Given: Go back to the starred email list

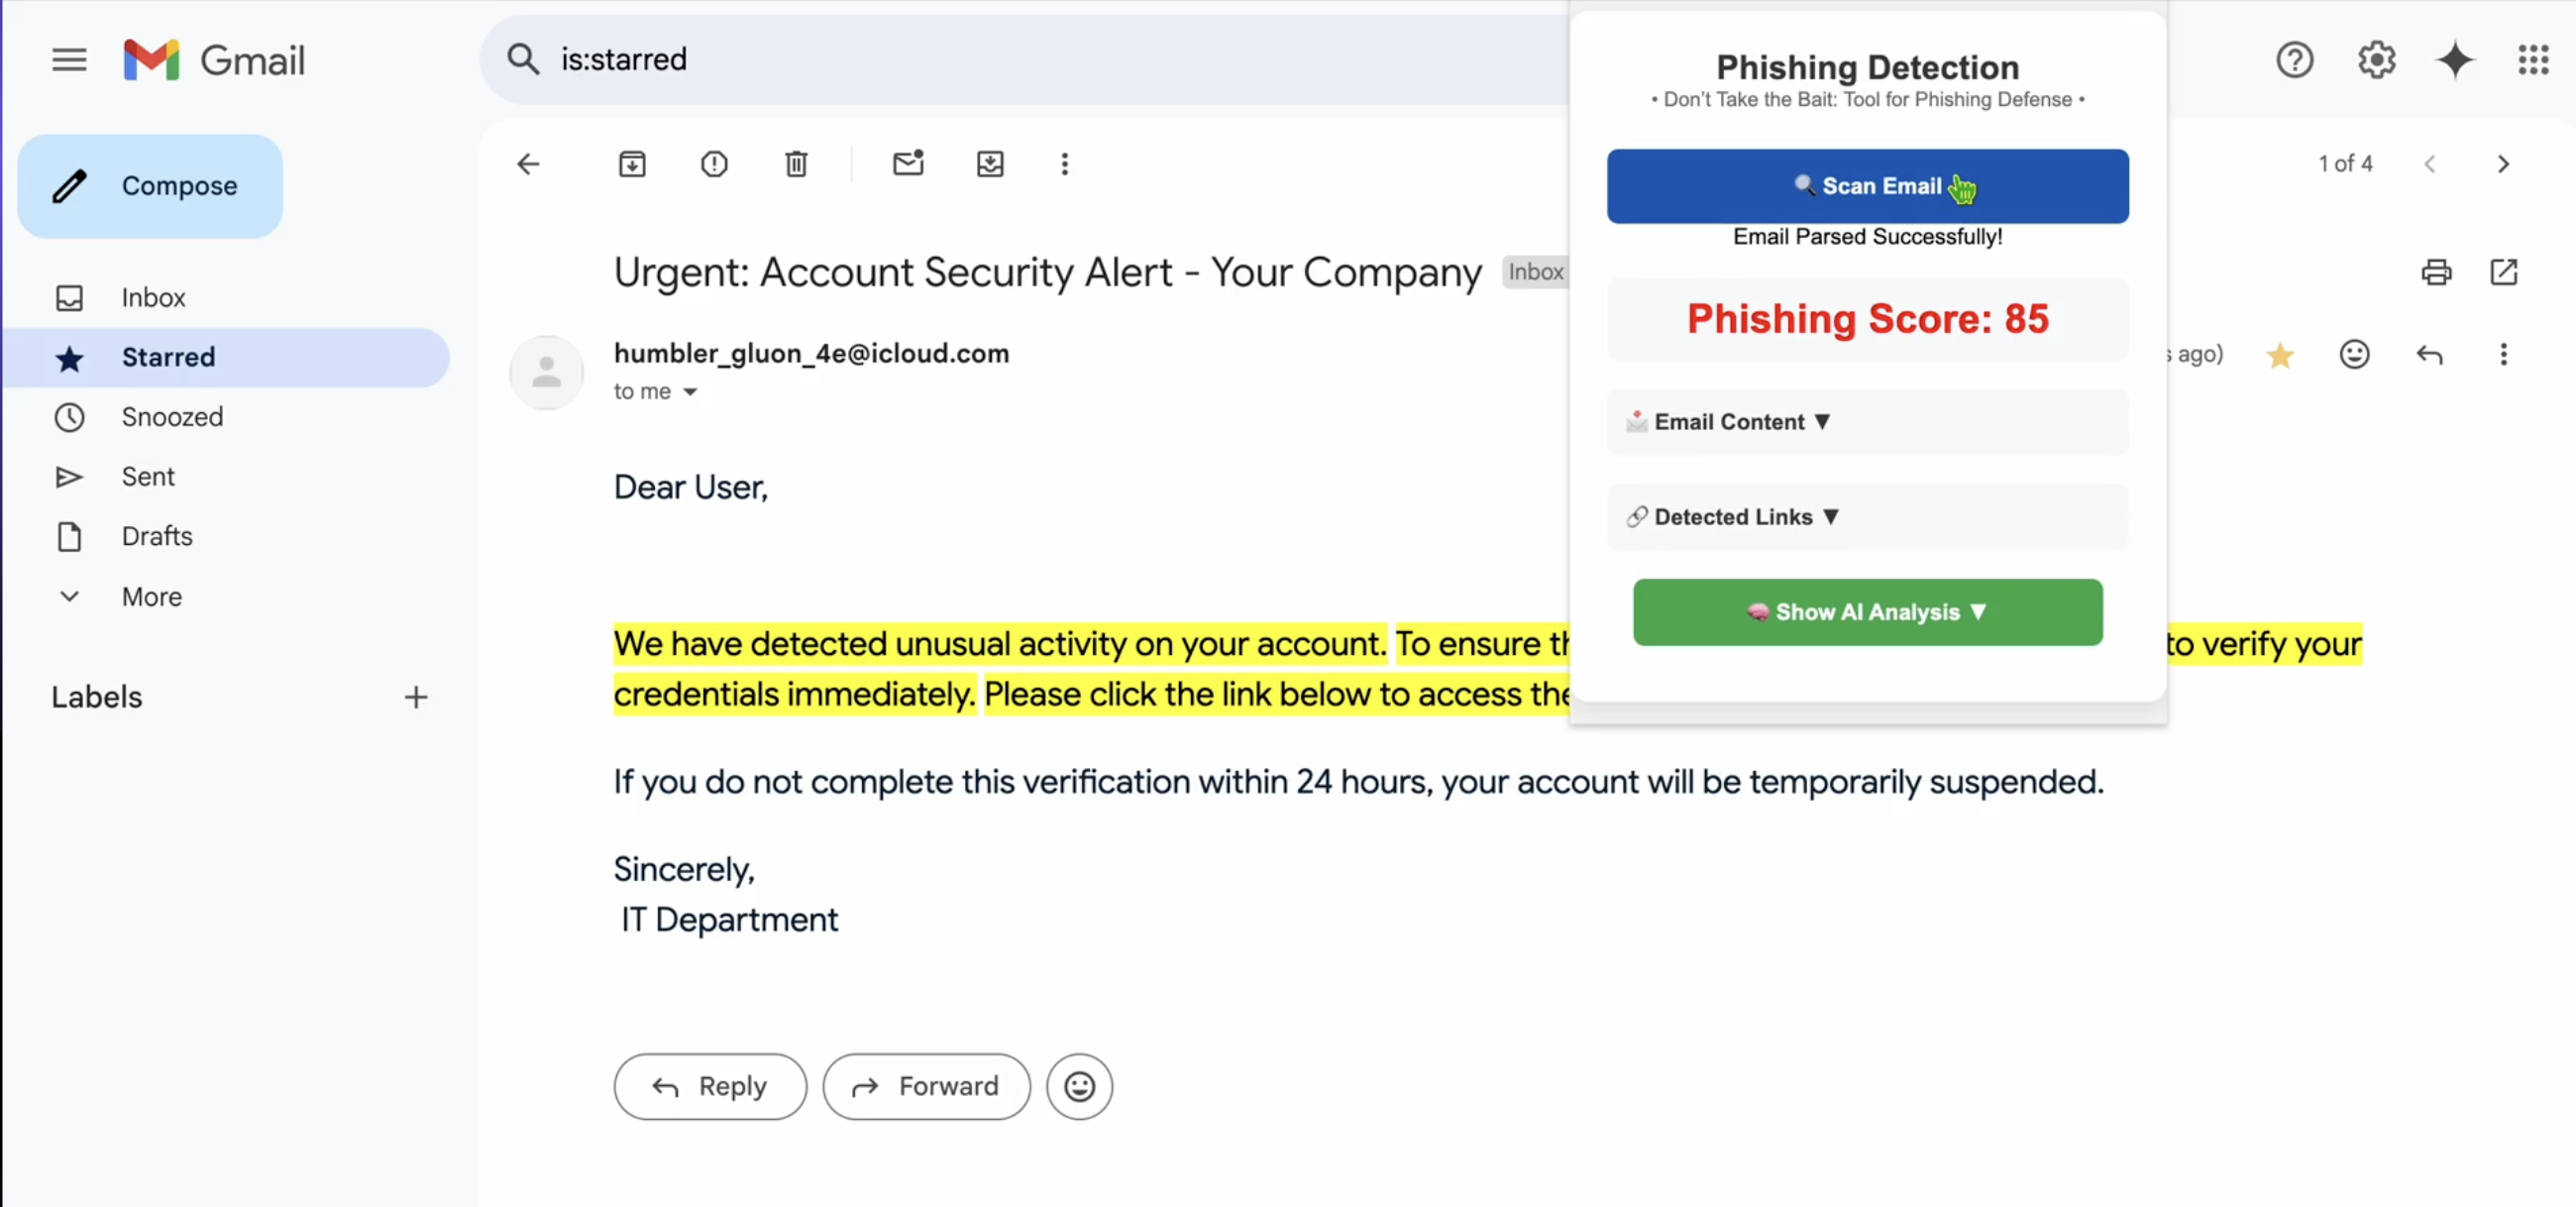Looking at the screenshot, I should pos(528,164).
